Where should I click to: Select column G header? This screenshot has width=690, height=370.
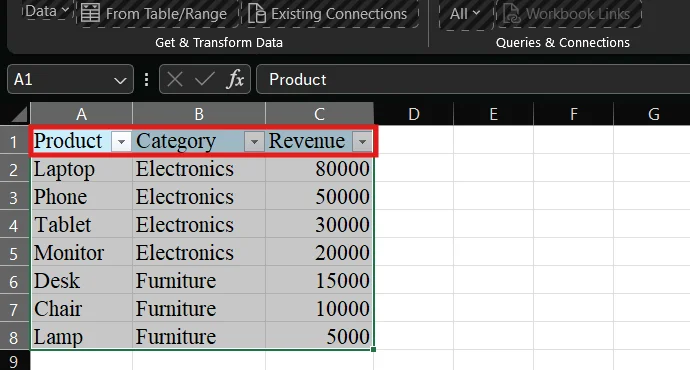653,114
